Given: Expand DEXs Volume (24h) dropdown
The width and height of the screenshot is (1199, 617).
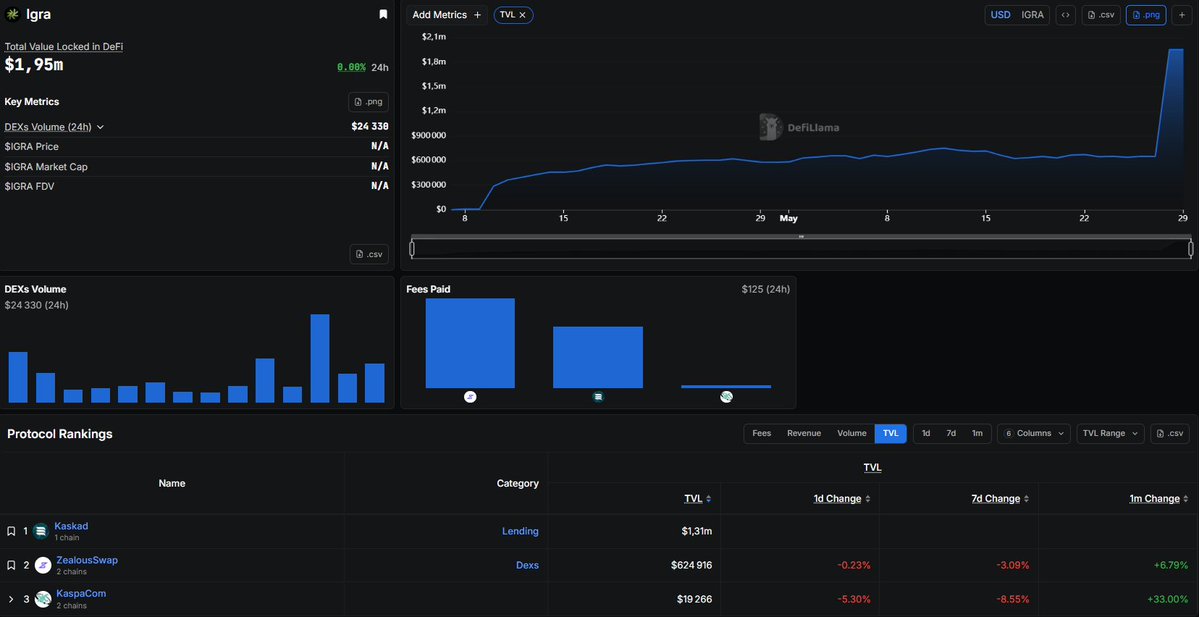Looking at the screenshot, I should tap(54, 127).
